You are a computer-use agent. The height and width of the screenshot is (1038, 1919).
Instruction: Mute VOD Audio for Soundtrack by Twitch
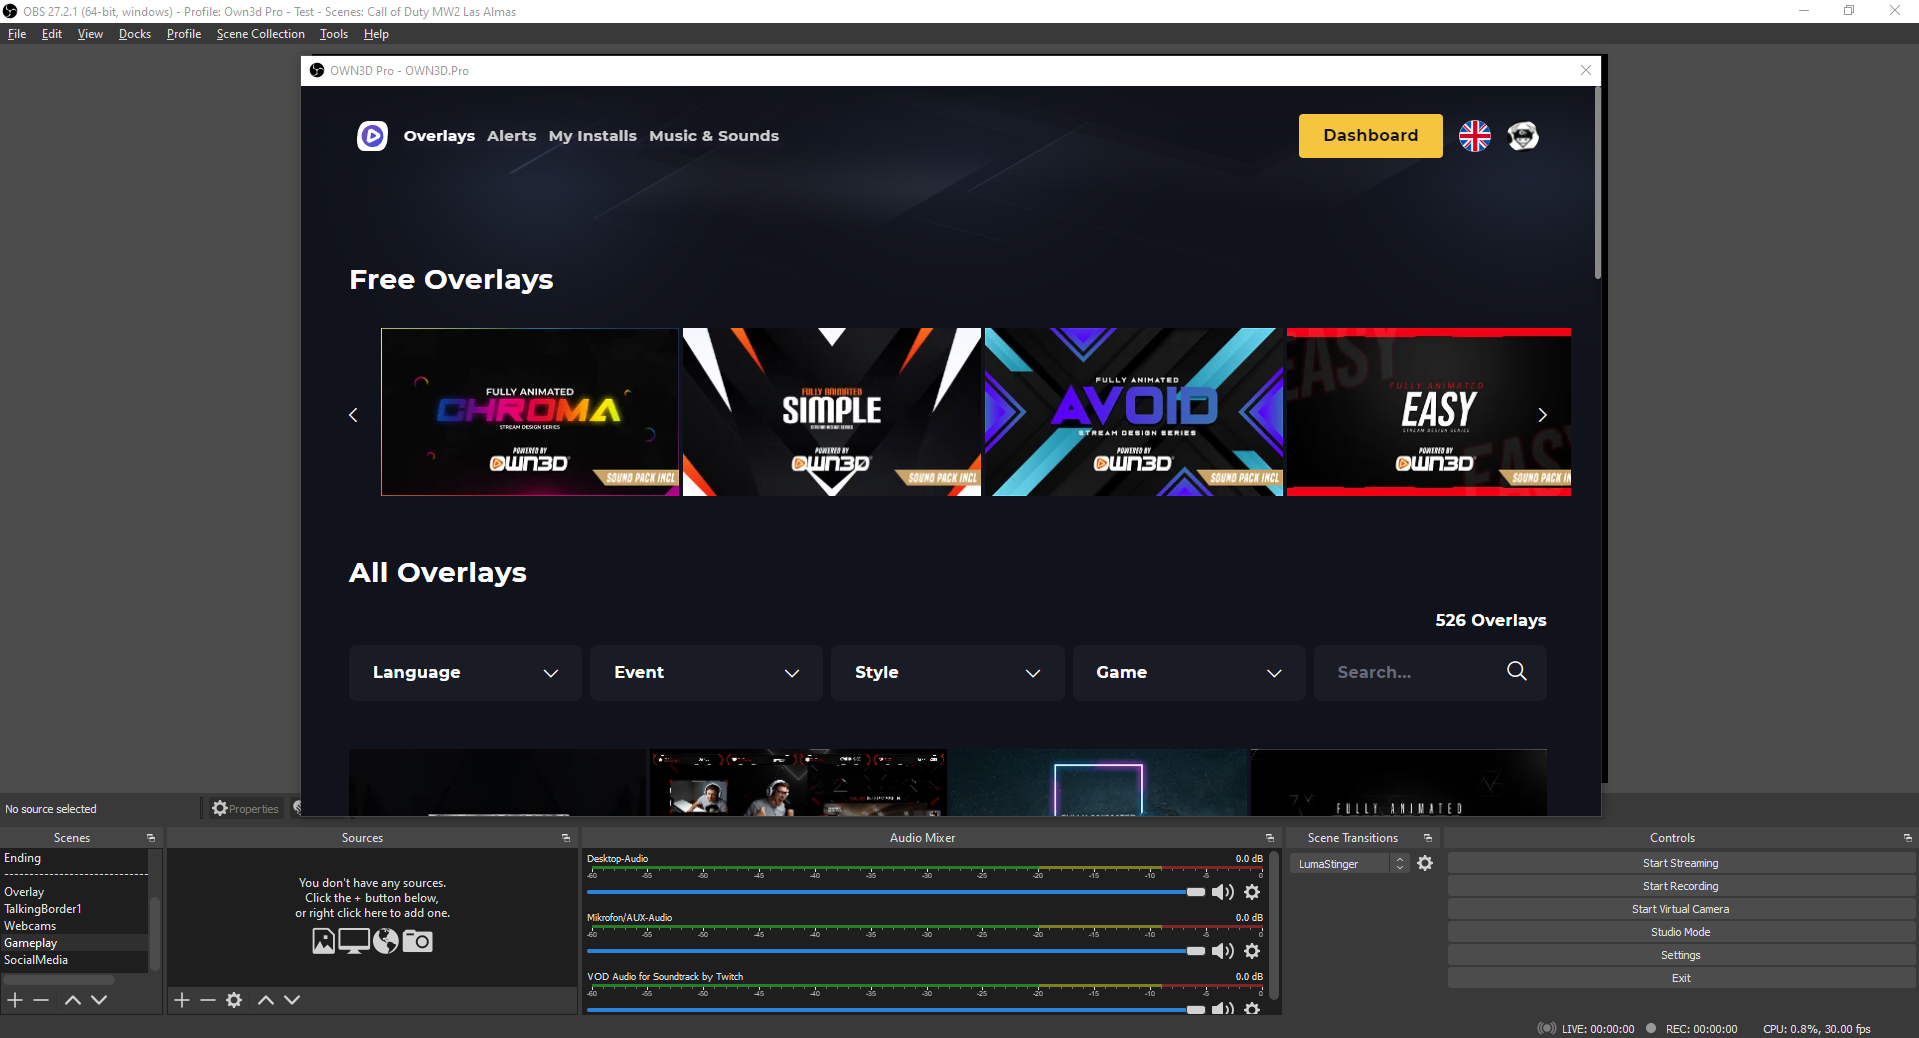click(x=1223, y=1009)
